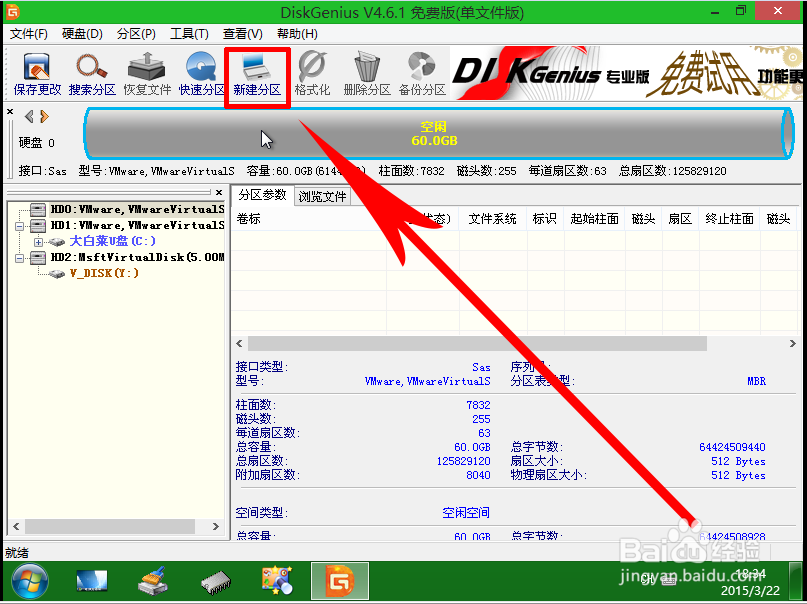Open the Windows Start orb
The width and height of the screenshot is (807, 604).
[x=30, y=582]
